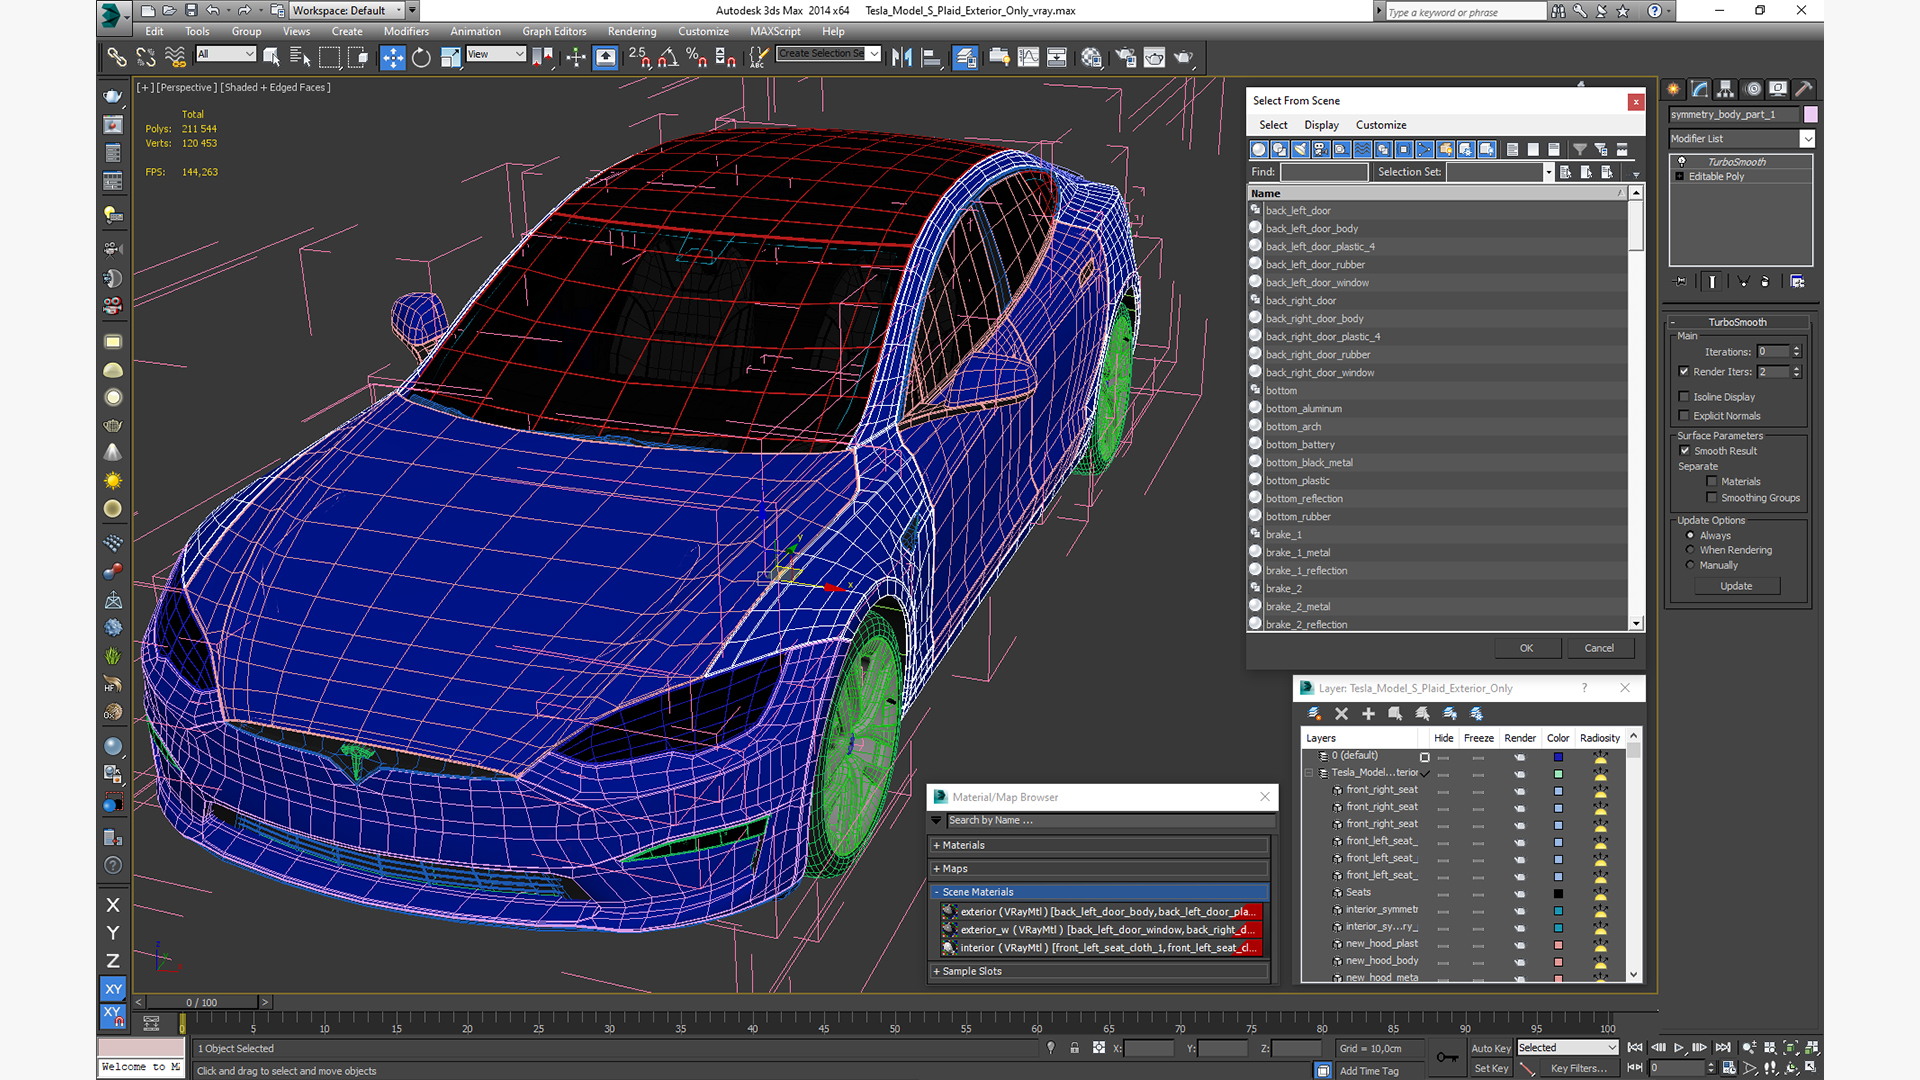Screen dimensions: 1920x1080
Task: Open the Motion command panel tab
Action: point(1752,89)
